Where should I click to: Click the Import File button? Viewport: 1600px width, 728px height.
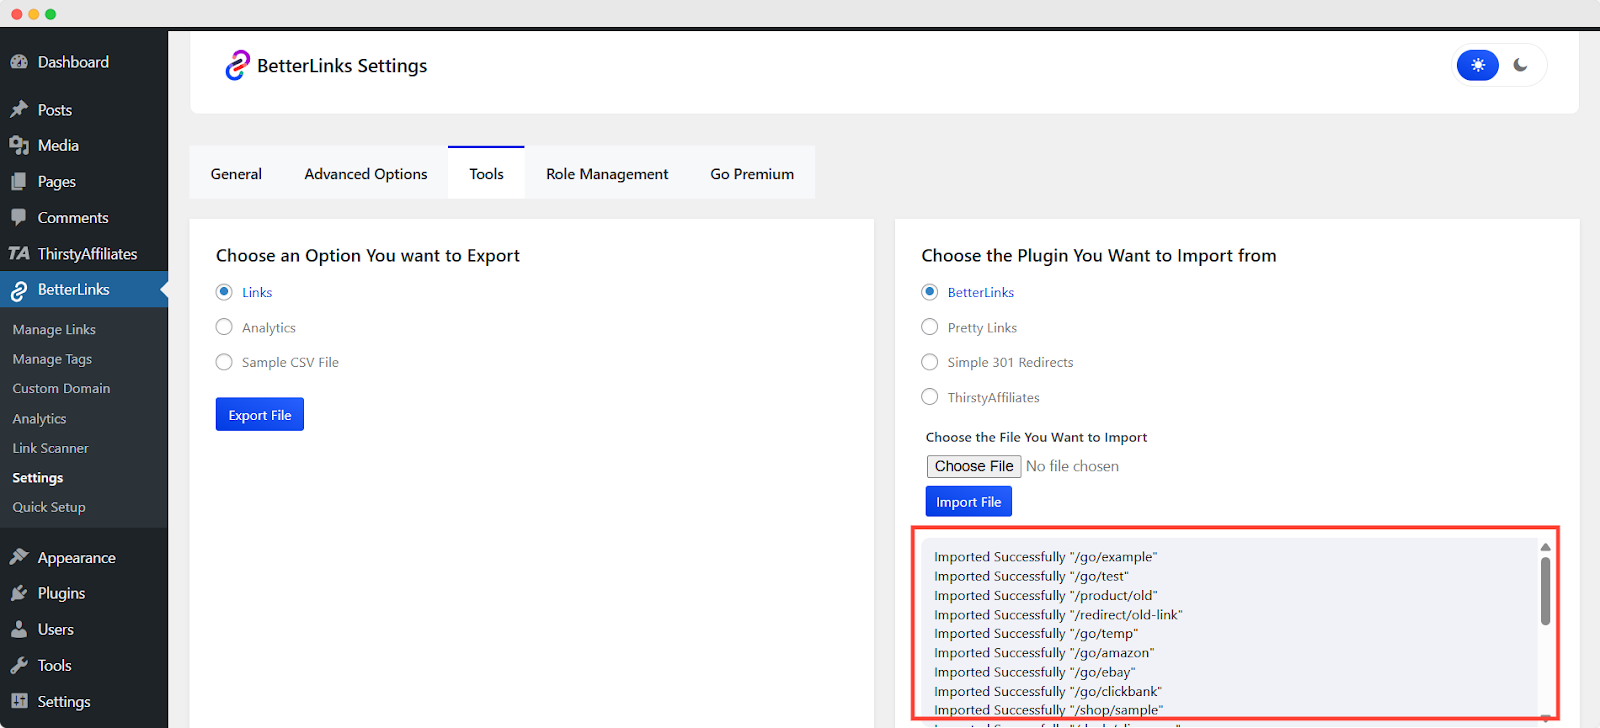[968, 502]
